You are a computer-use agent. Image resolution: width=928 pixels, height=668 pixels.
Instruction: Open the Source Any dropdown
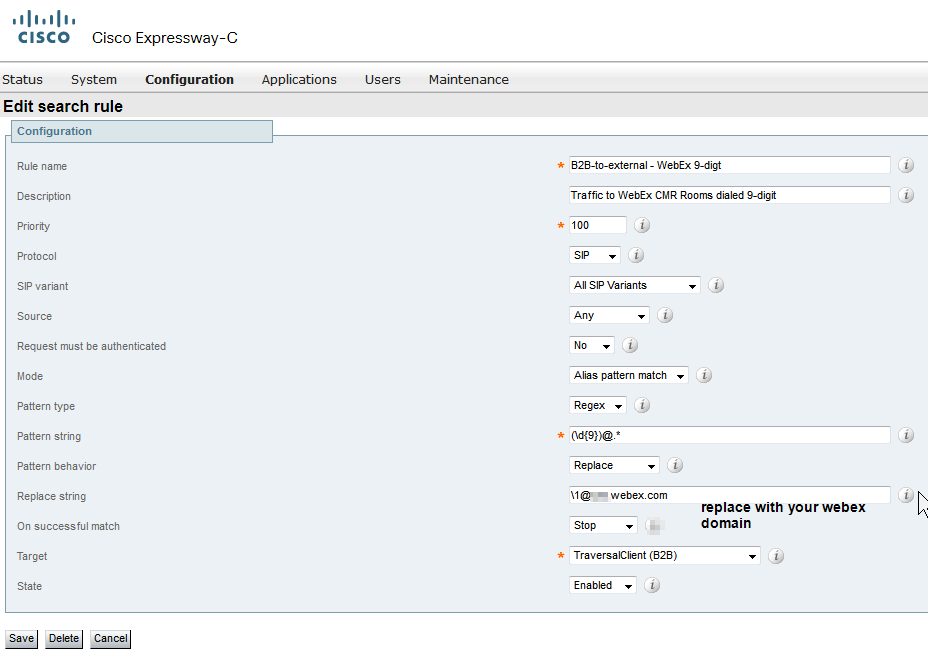click(609, 315)
